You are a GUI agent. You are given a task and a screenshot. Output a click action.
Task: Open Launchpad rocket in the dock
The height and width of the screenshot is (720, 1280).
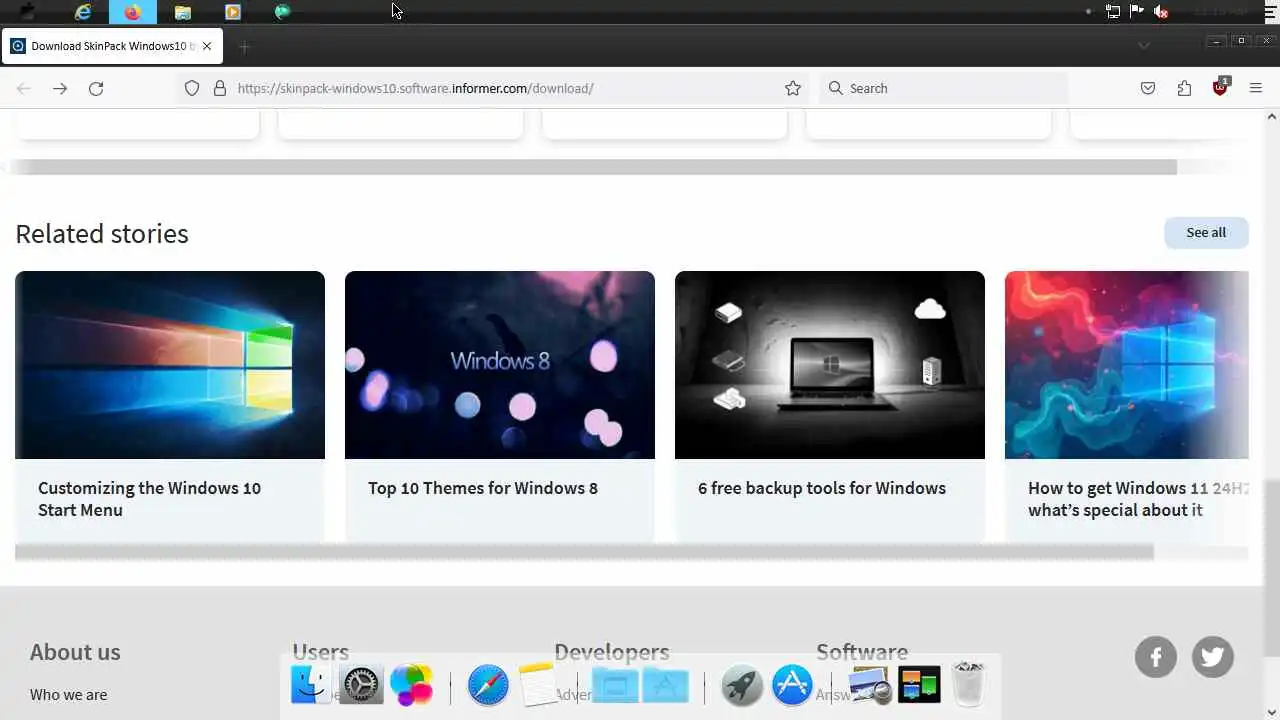click(742, 685)
